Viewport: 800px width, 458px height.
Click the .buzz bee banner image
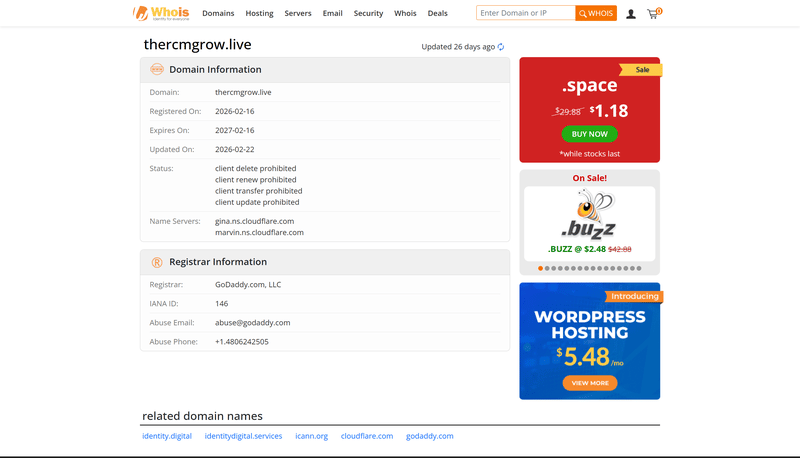pyautogui.click(x=589, y=215)
